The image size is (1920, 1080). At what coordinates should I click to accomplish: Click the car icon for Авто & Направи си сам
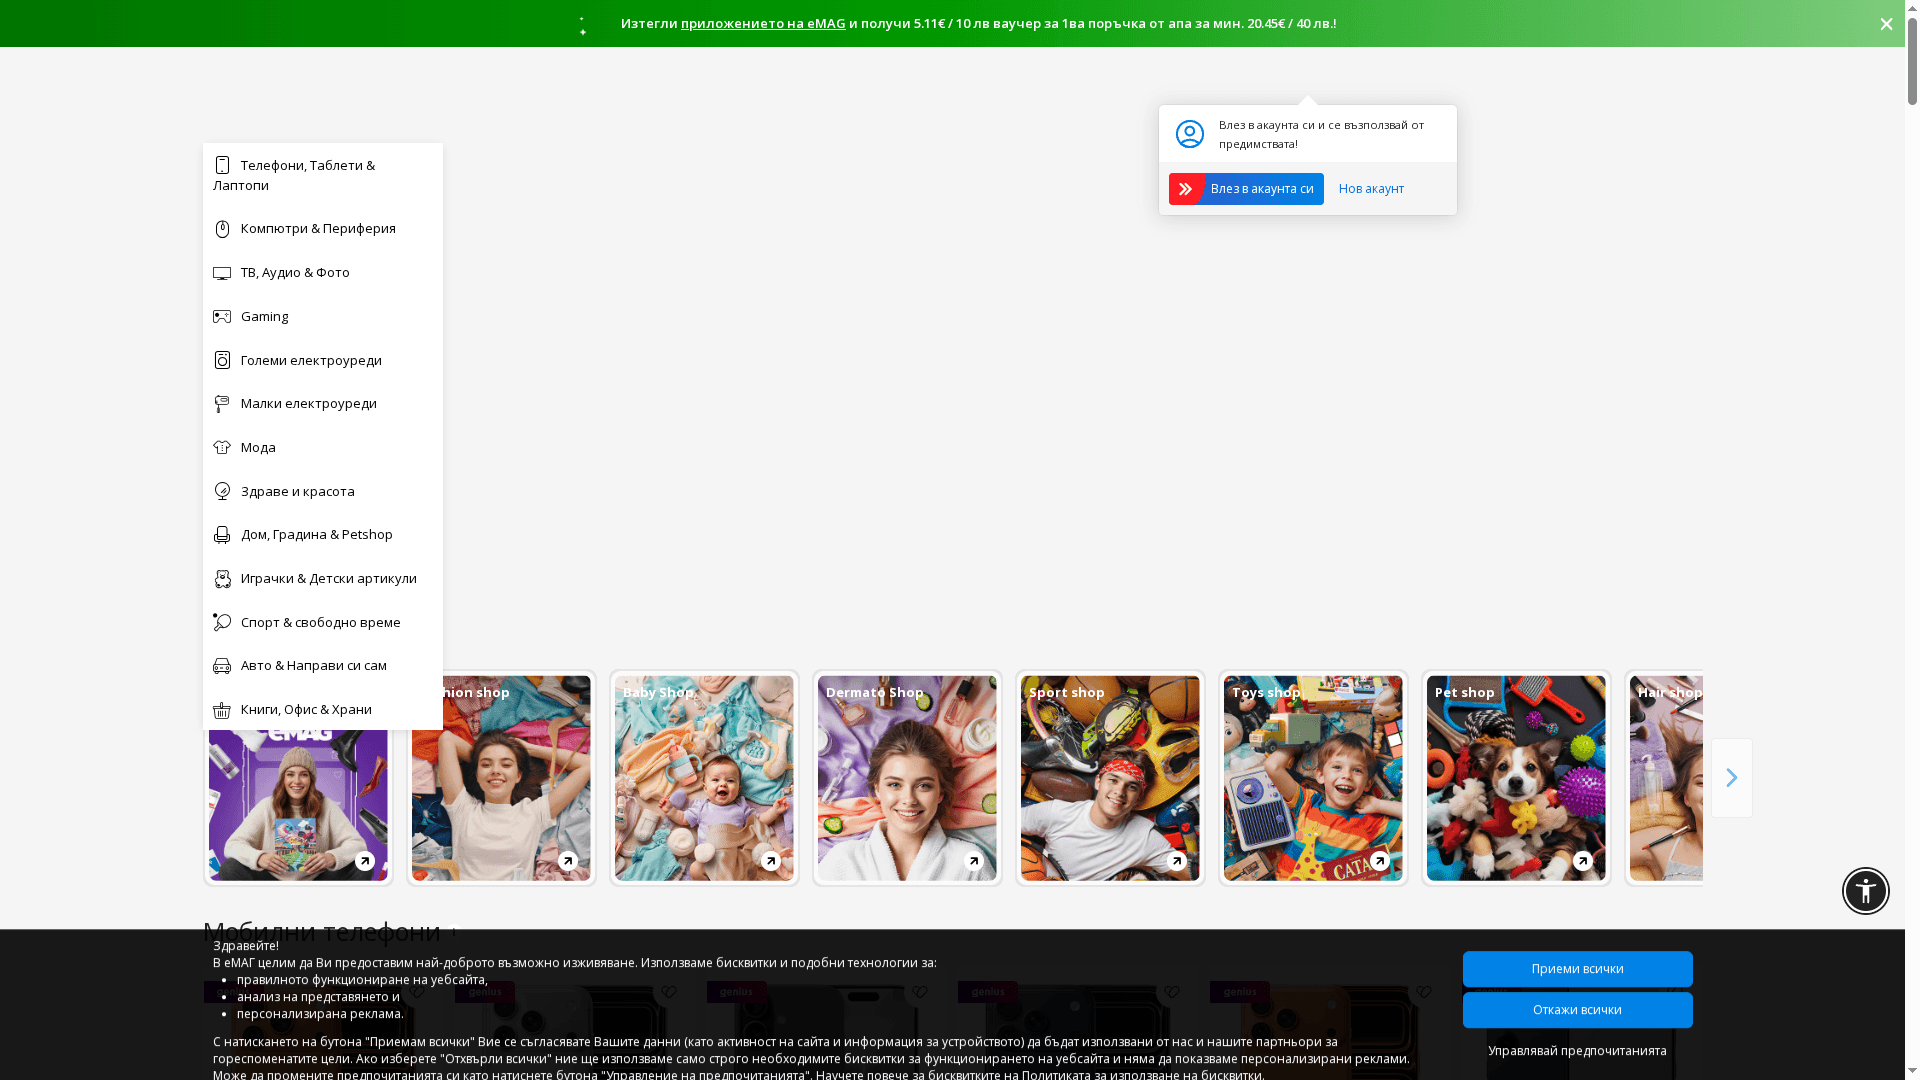tap(222, 666)
